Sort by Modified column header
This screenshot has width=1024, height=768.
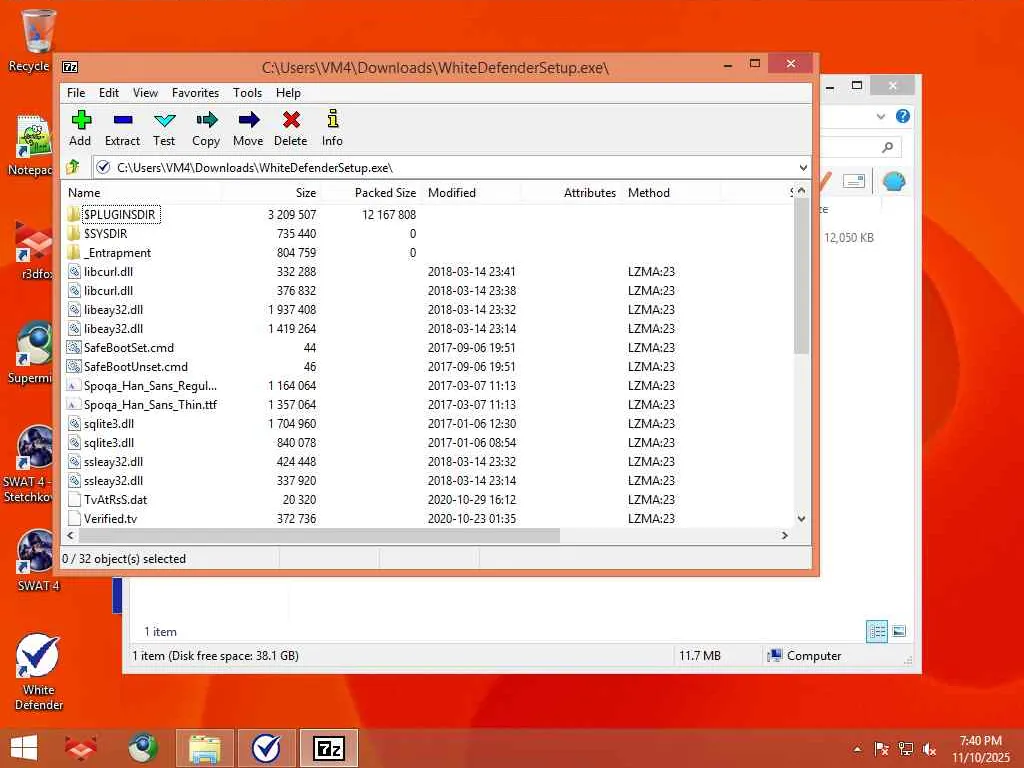472,193
